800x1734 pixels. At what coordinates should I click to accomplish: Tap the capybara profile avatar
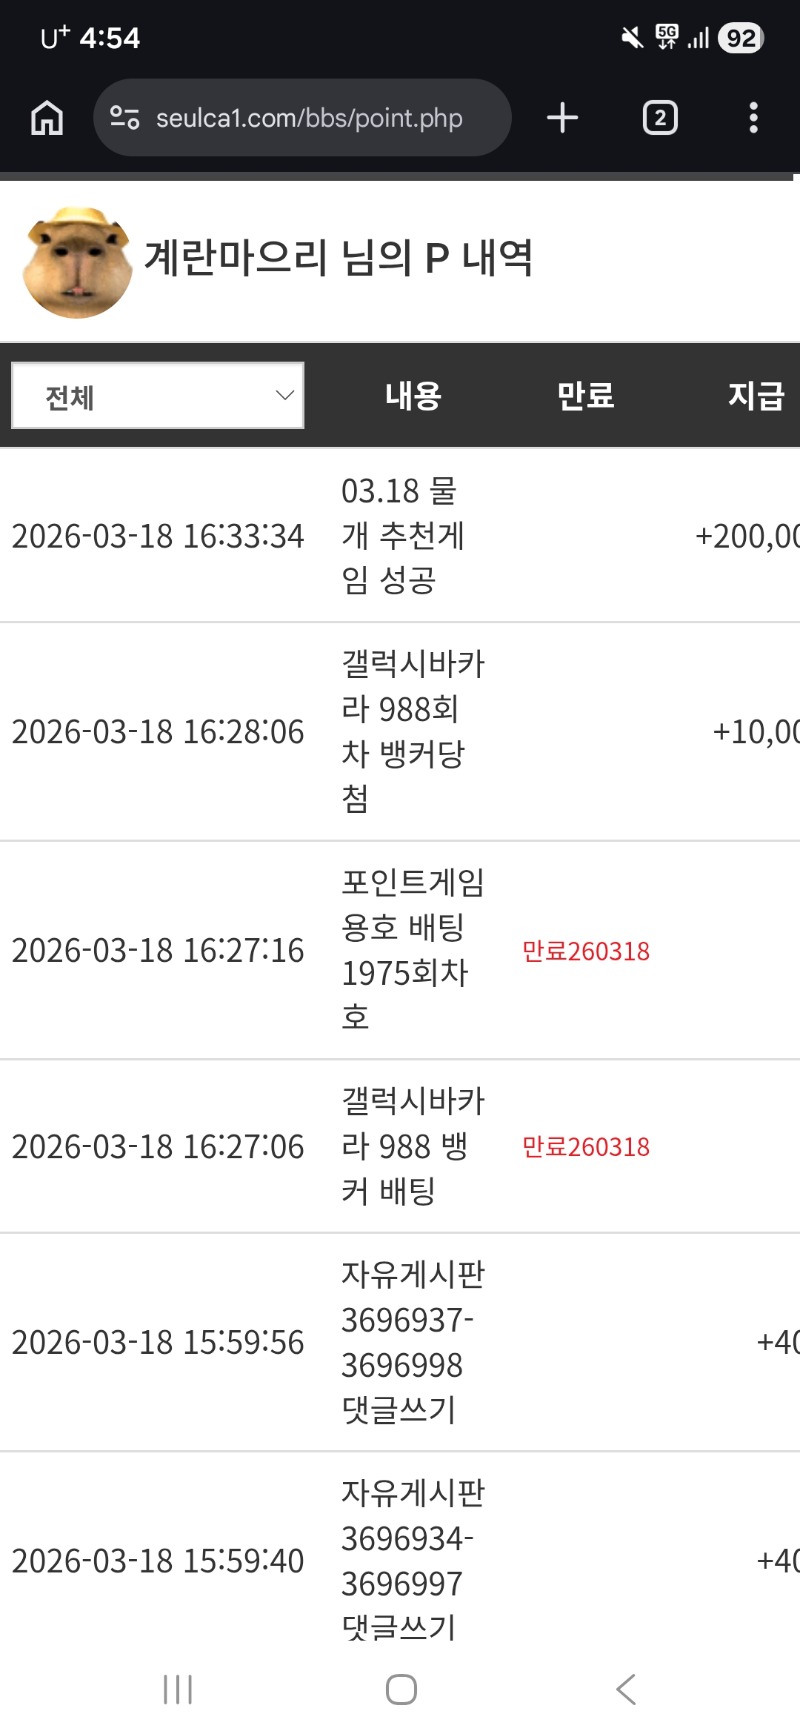[x=77, y=262]
